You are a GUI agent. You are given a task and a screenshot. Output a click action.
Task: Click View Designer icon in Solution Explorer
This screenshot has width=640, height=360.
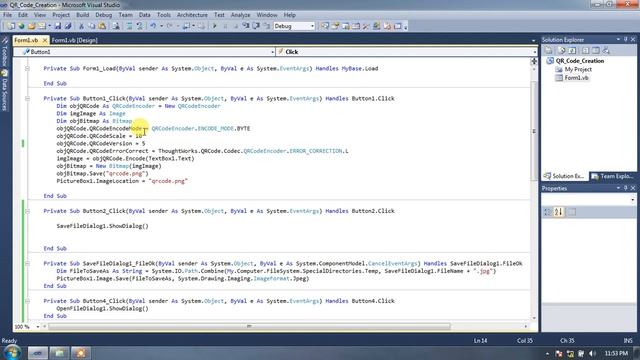(x=596, y=50)
